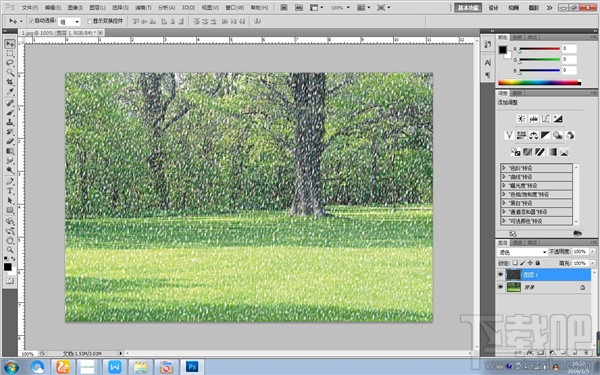
Task: Open the collapsed Character panel icon
Action: (488, 62)
